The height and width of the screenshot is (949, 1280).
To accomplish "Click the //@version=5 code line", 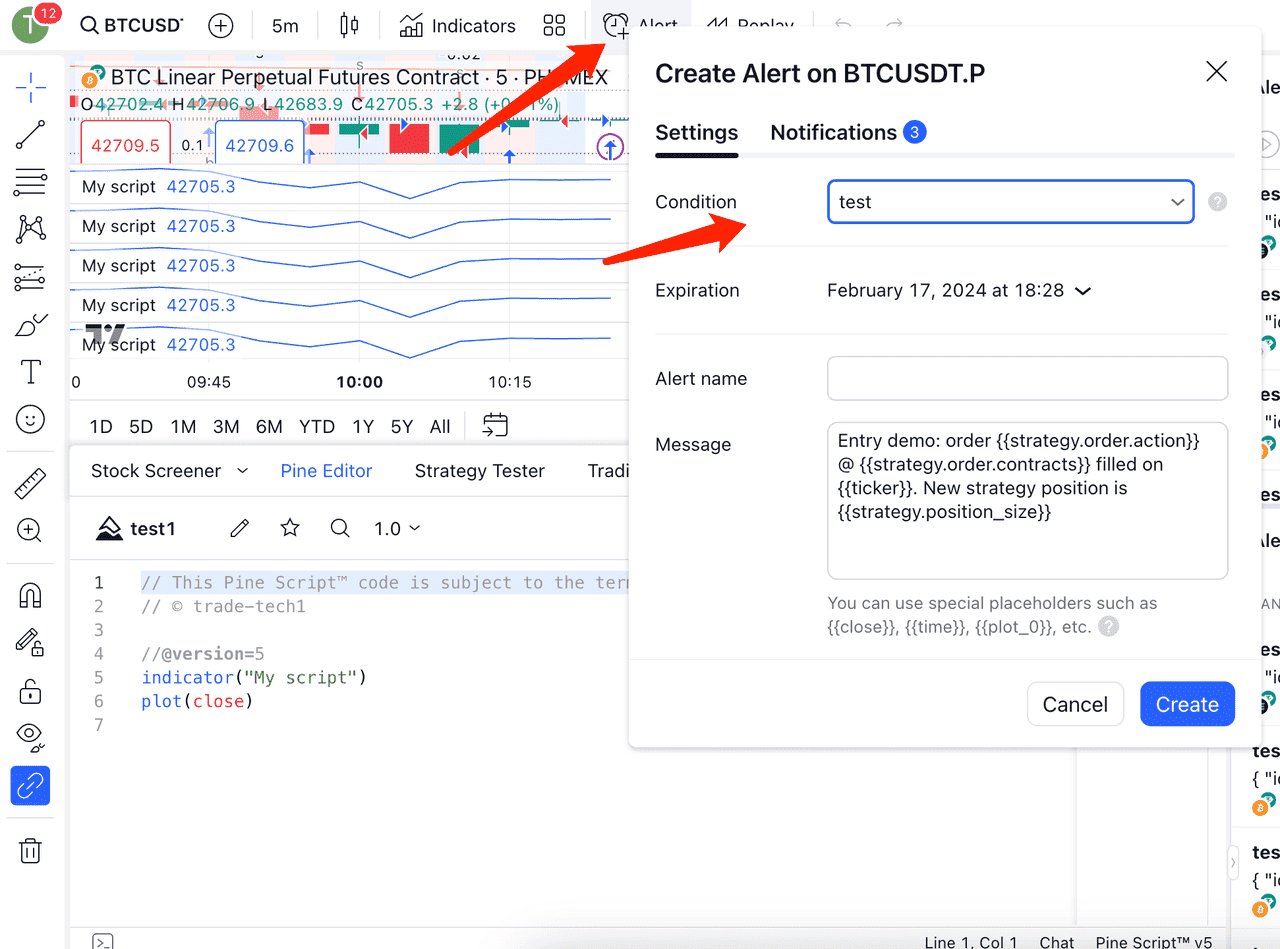I will coord(203,654).
